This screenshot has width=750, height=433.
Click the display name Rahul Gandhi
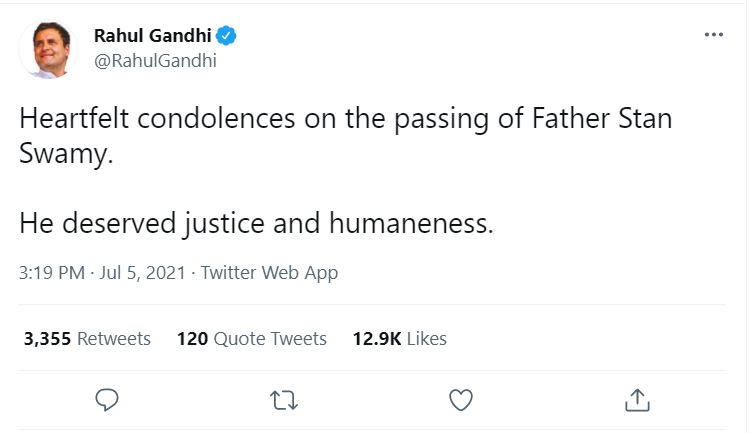click(x=151, y=37)
